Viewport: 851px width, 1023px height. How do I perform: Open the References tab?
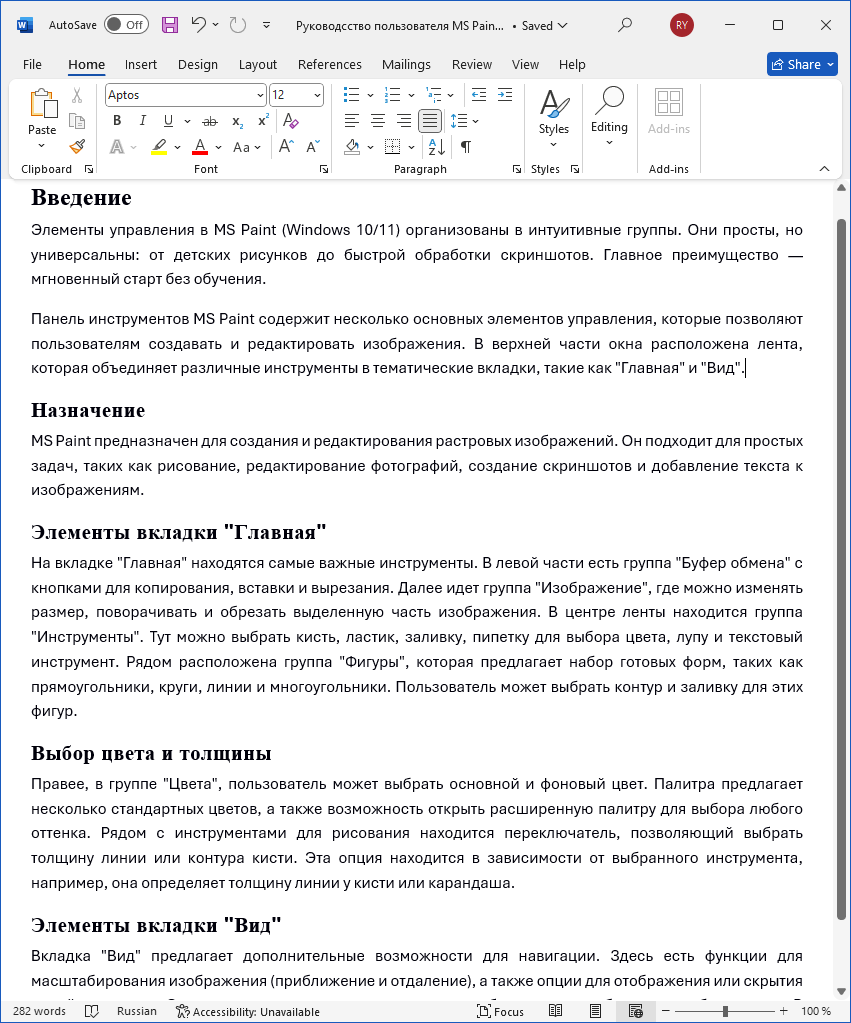point(330,64)
